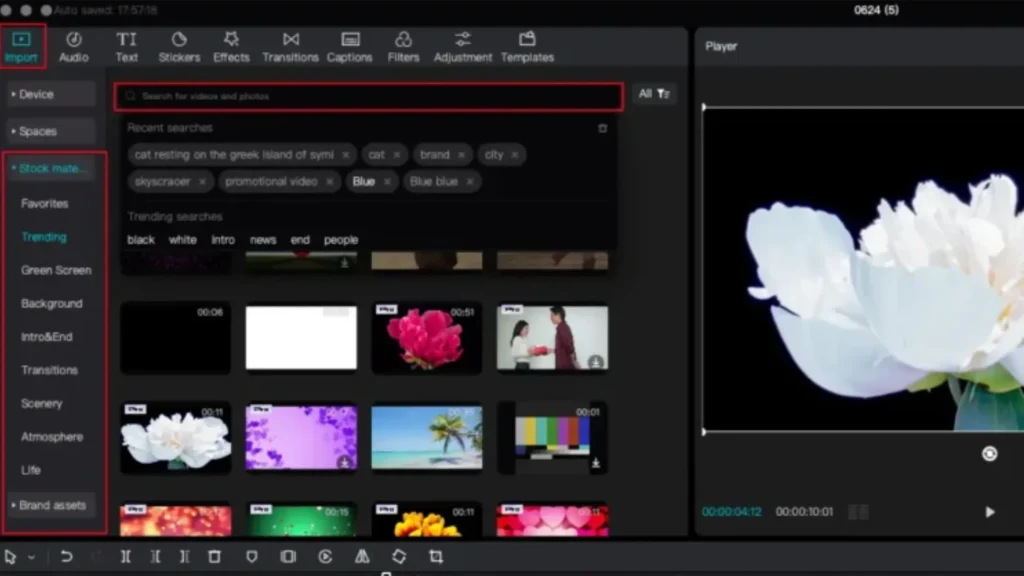
Task: Open the Adjustment tab
Action: pos(462,46)
